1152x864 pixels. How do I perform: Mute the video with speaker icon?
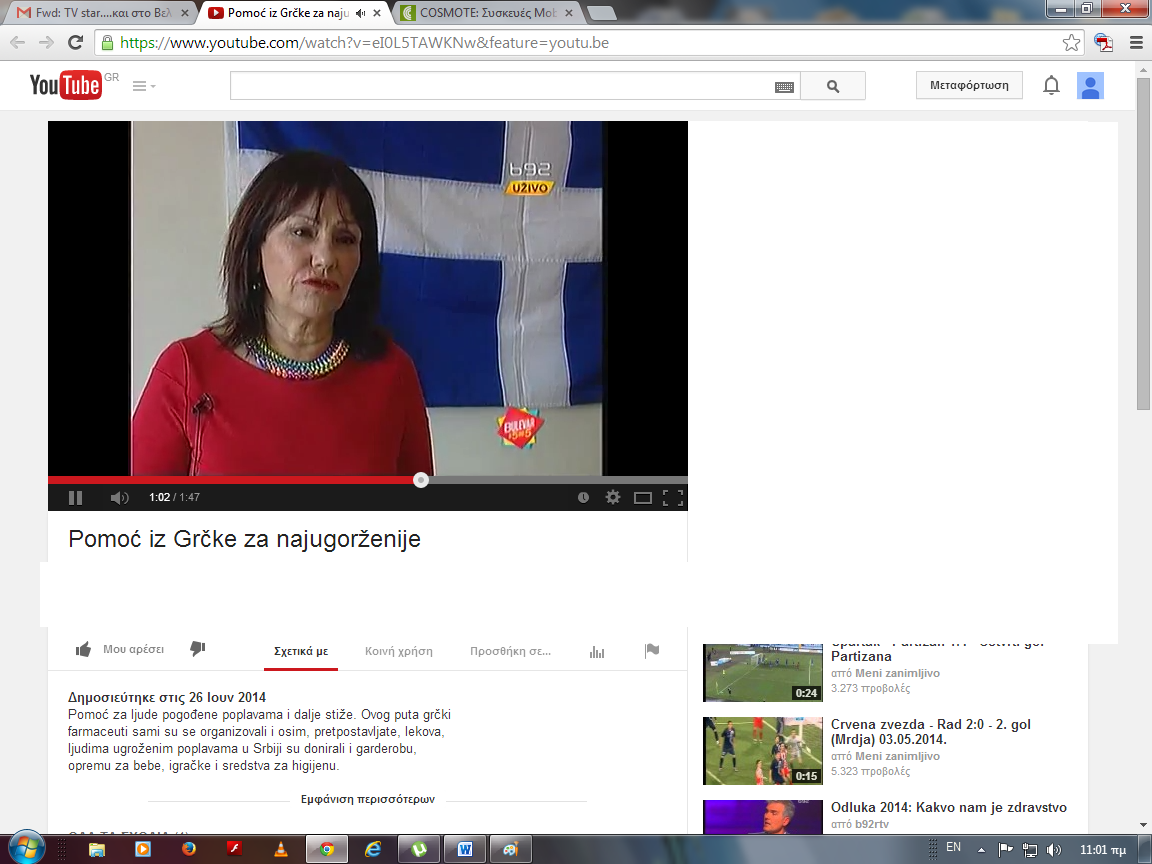119,497
